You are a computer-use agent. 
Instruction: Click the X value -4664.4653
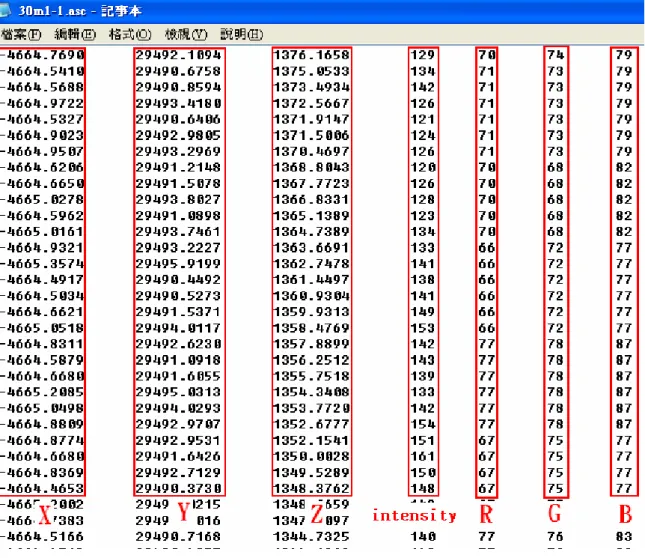point(42,489)
